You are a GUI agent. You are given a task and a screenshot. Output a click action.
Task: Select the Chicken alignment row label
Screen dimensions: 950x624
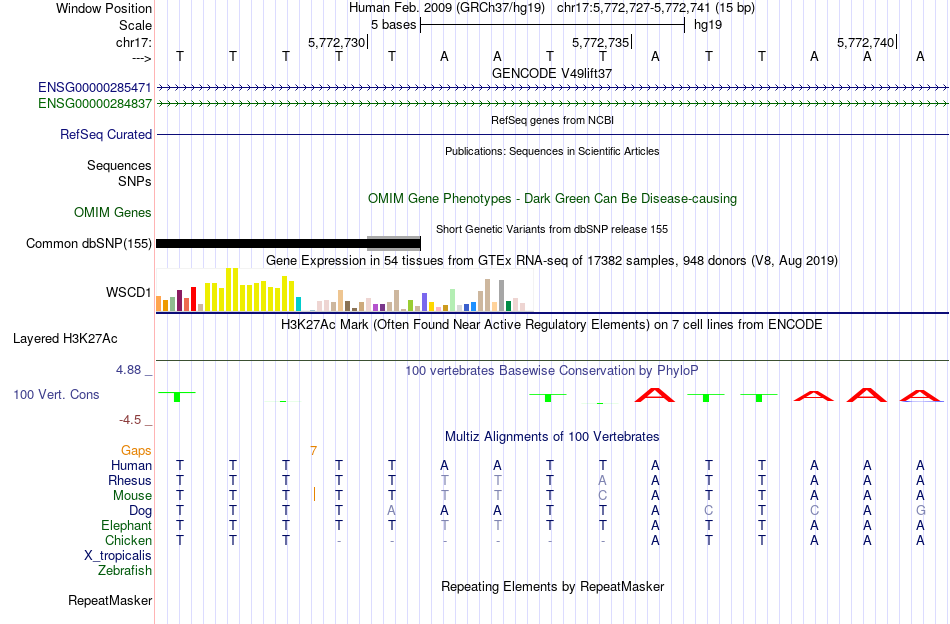(x=128, y=540)
